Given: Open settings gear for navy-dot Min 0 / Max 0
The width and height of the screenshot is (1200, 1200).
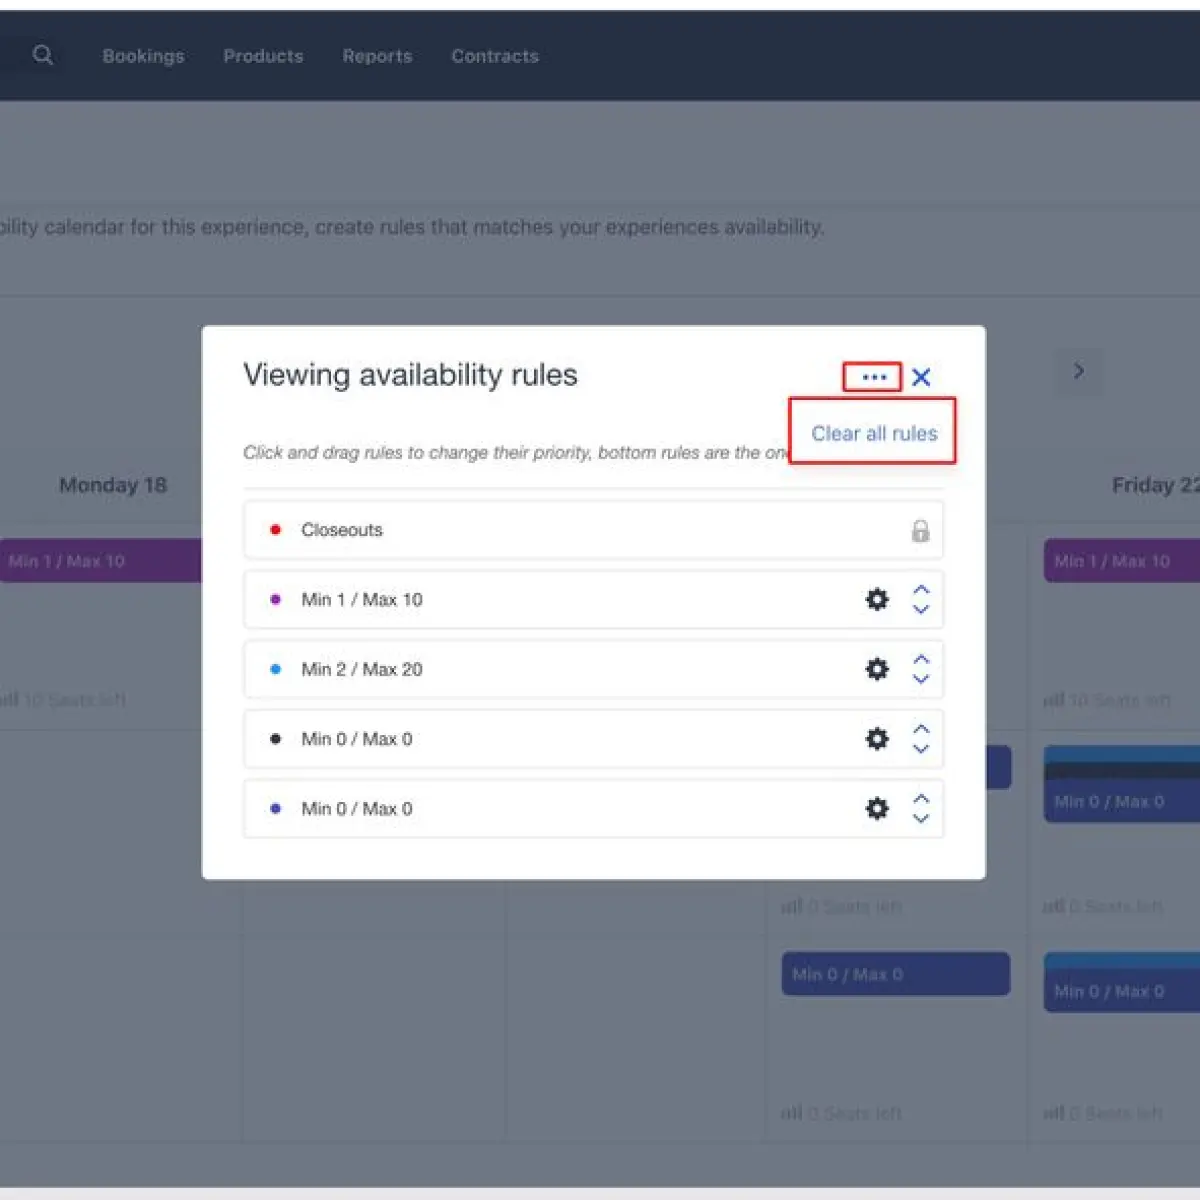Looking at the screenshot, I should click(877, 808).
